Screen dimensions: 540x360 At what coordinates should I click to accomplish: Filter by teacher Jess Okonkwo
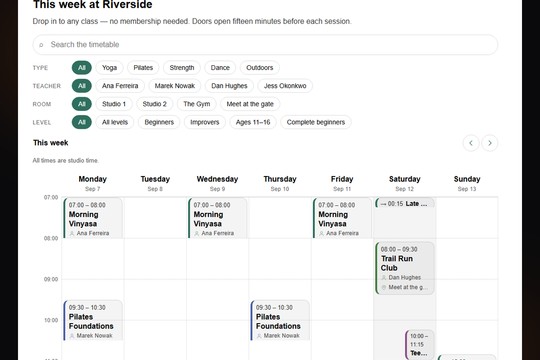(x=285, y=86)
